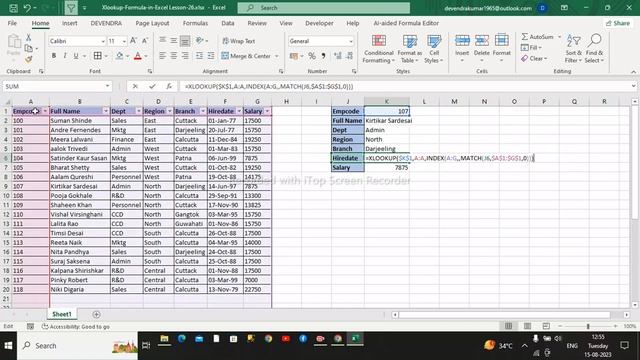Click the Font Color red A

point(138,56)
